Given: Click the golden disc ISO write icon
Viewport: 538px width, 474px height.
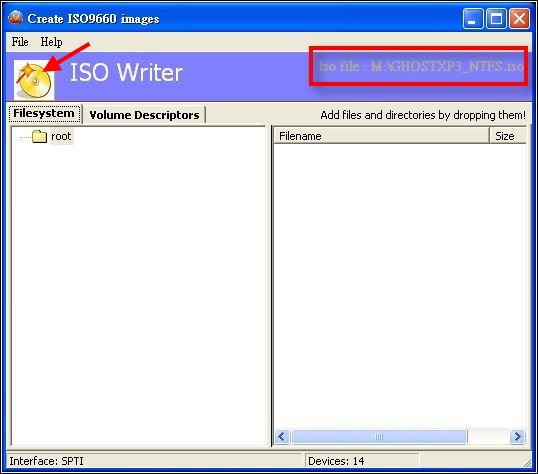Looking at the screenshot, I should coord(34,80).
